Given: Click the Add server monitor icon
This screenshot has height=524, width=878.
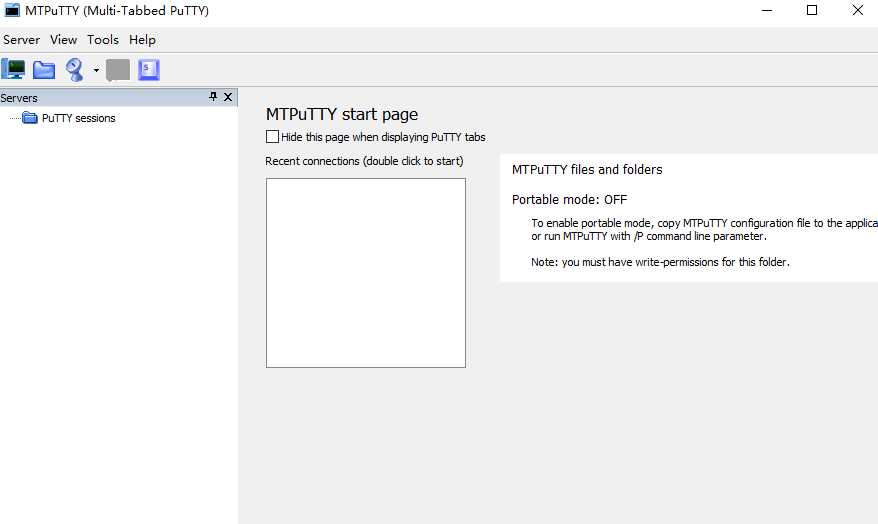Looking at the screenshot, I should [x=13, y=69].
